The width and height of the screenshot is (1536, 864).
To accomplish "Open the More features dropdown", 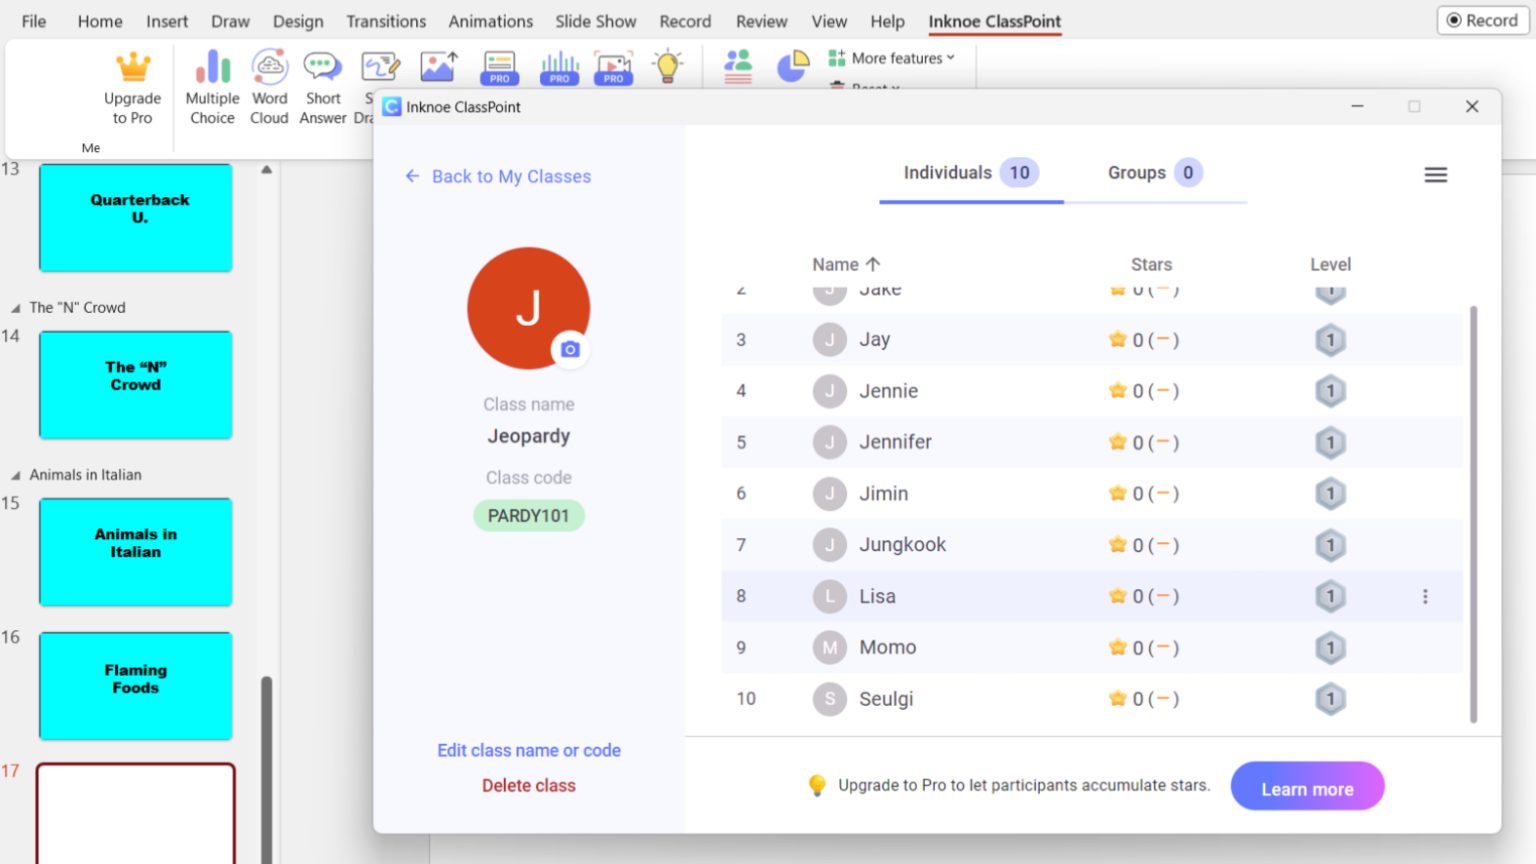I will (892, 58).
